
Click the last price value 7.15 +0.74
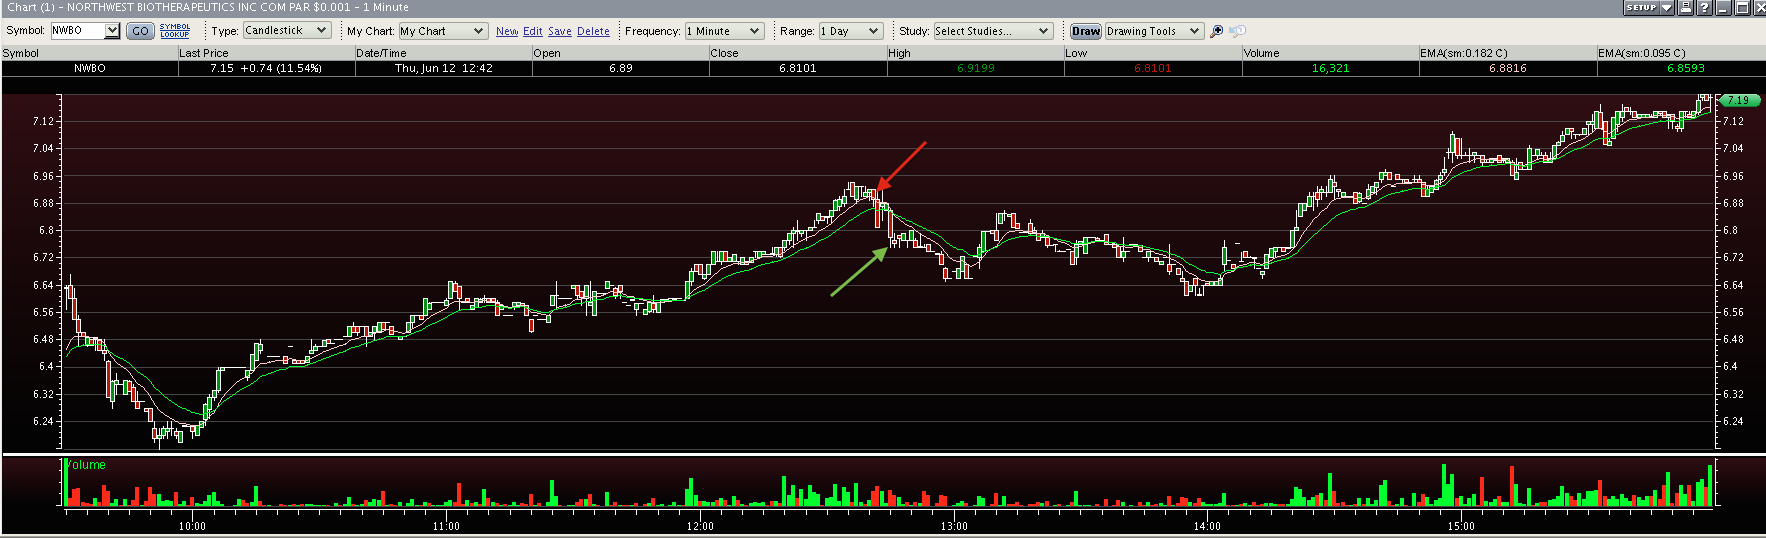point(266,68)
